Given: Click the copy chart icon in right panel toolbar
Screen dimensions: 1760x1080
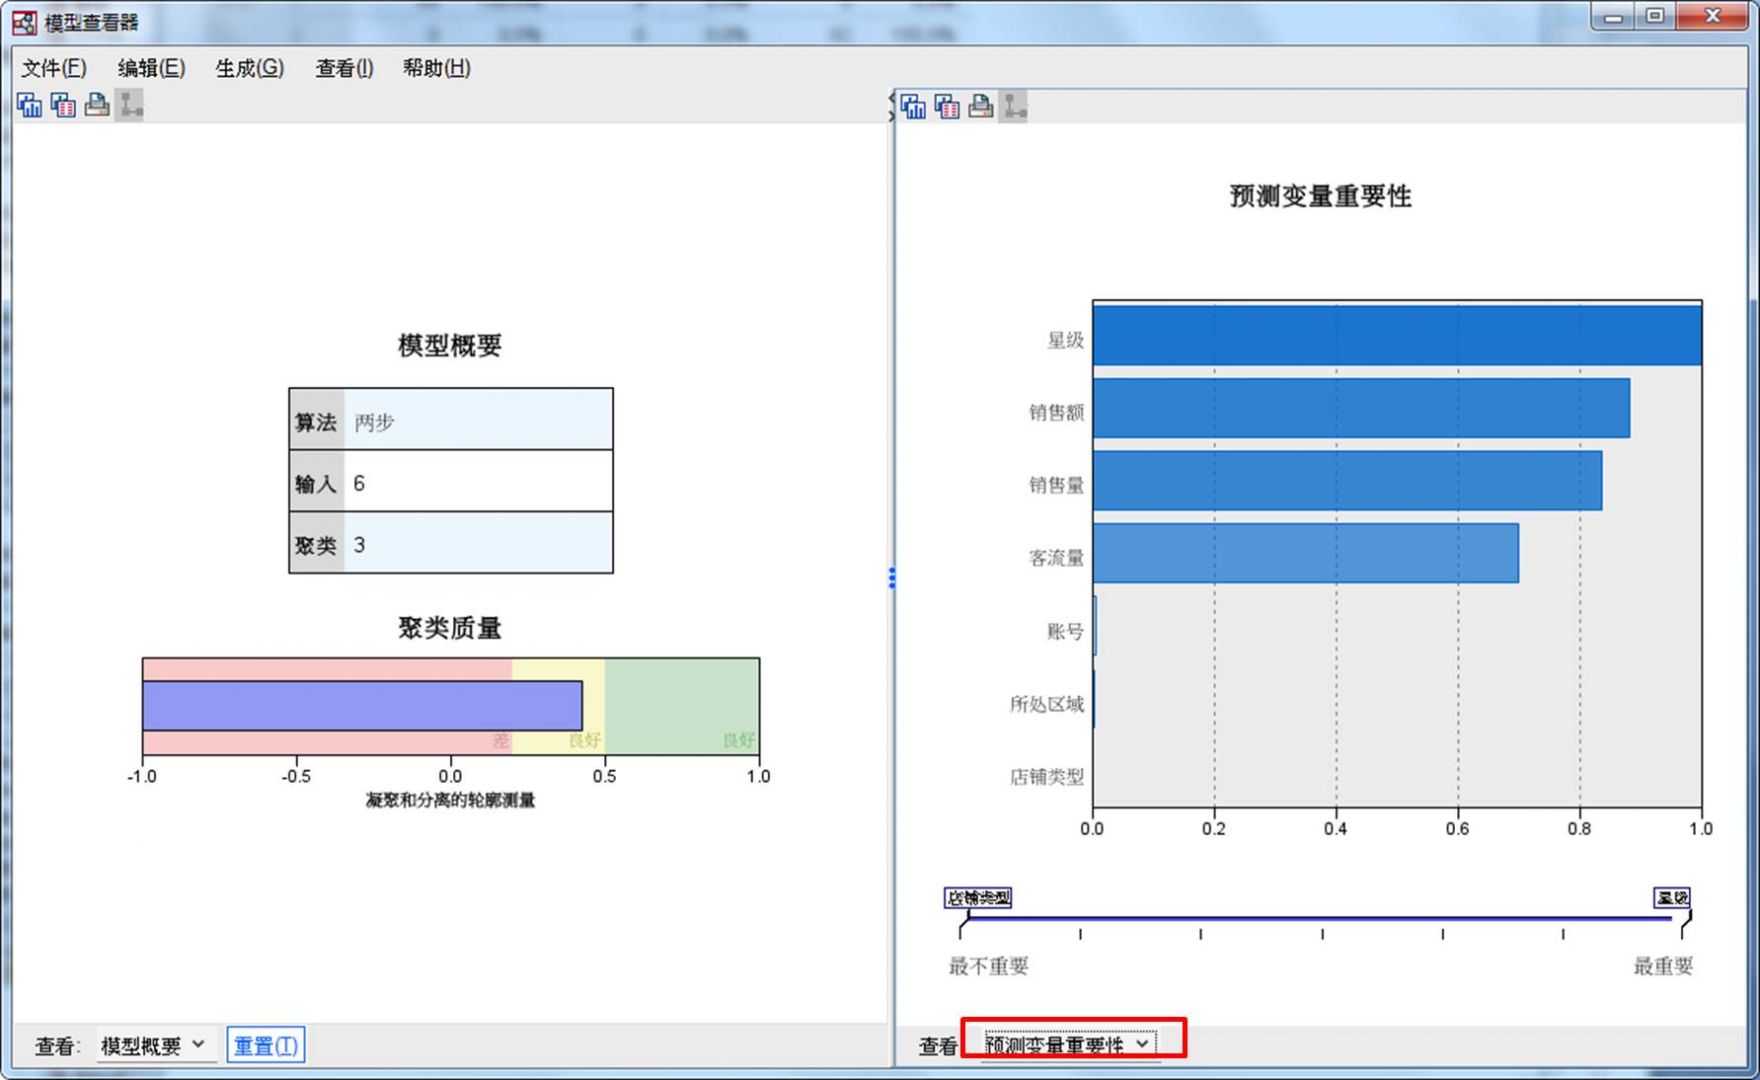Looking at the screenshot, I should coord(913,106).
